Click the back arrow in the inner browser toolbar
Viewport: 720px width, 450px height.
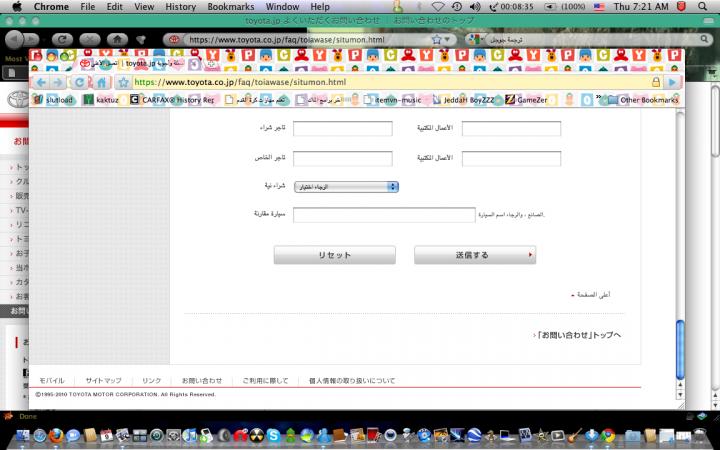point(43,82)
